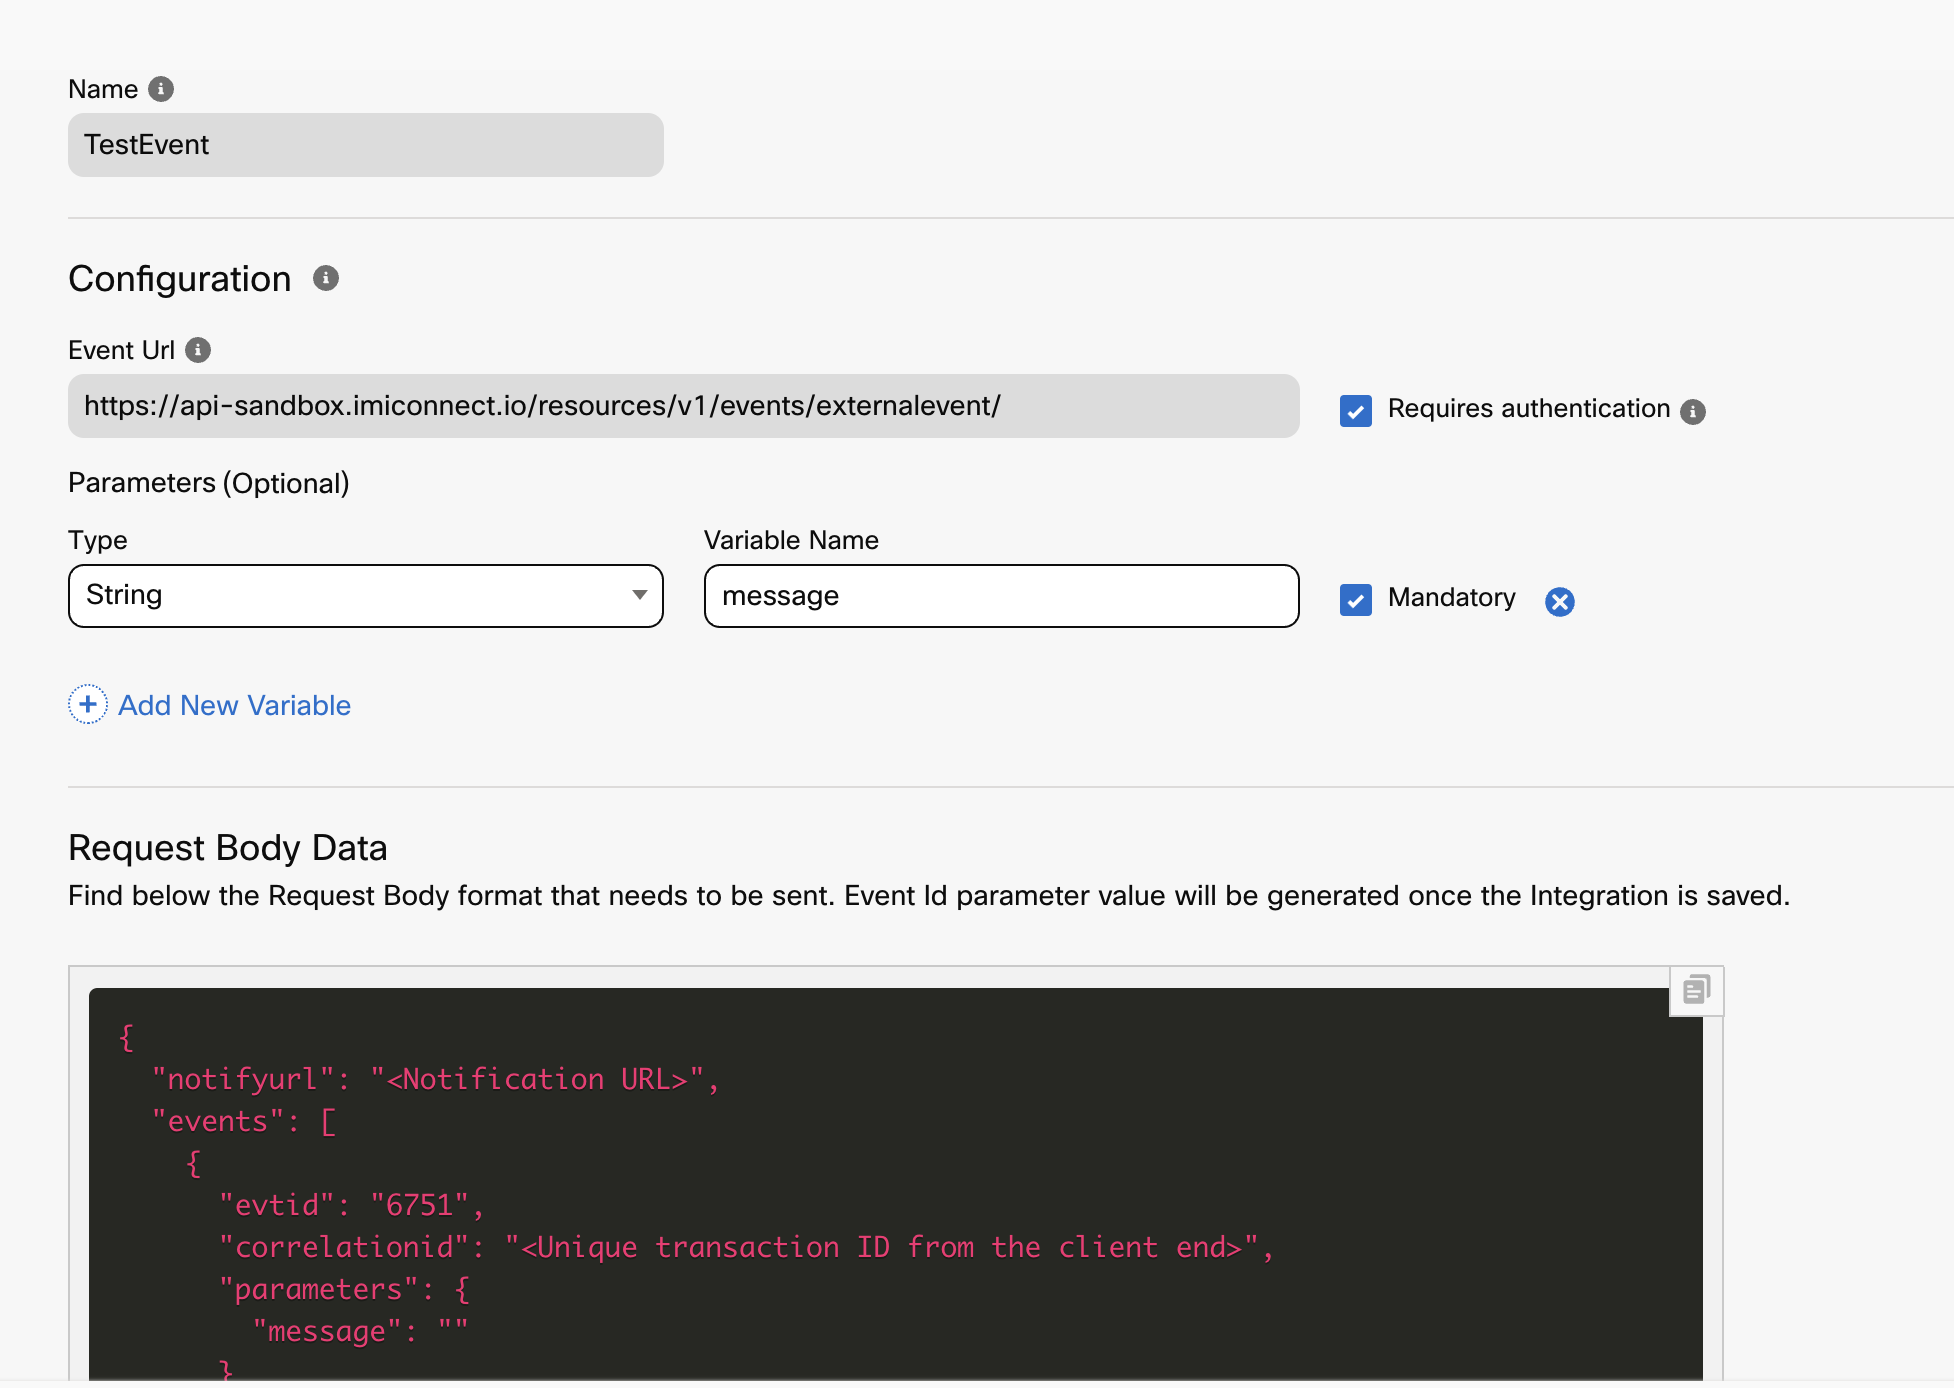Click the info icon next to Name

click(161, 89)
